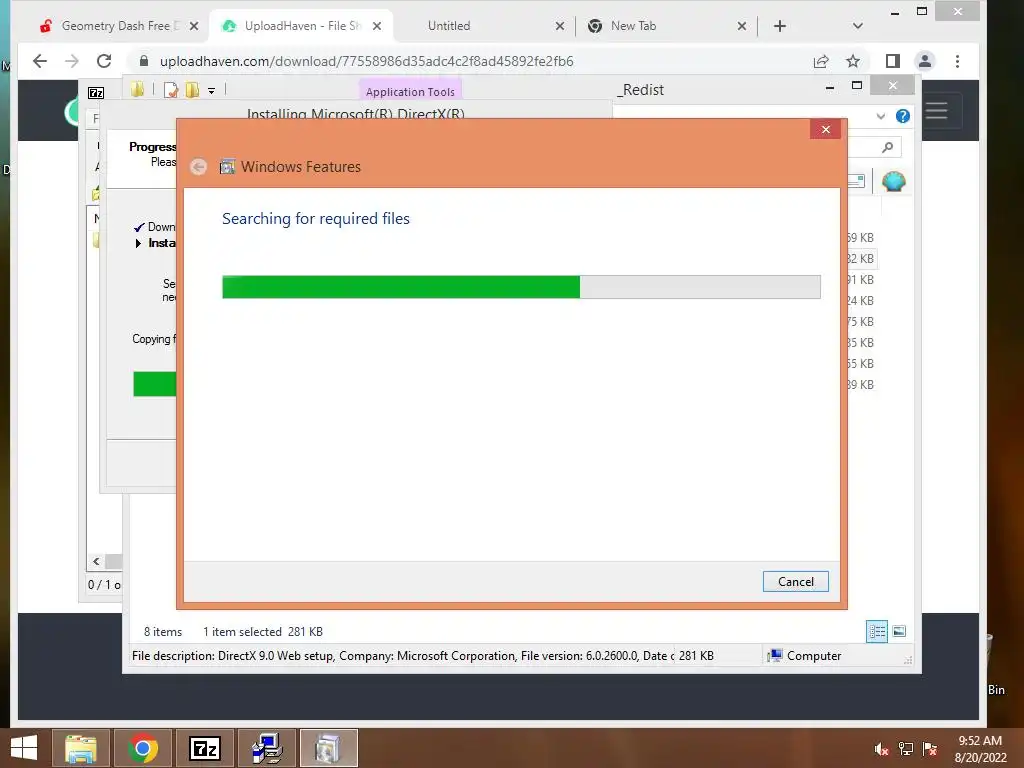The height and width of the screenshot is (768, 1024).
Task: Click the Action Center flag icon
Action: [930, 749]
